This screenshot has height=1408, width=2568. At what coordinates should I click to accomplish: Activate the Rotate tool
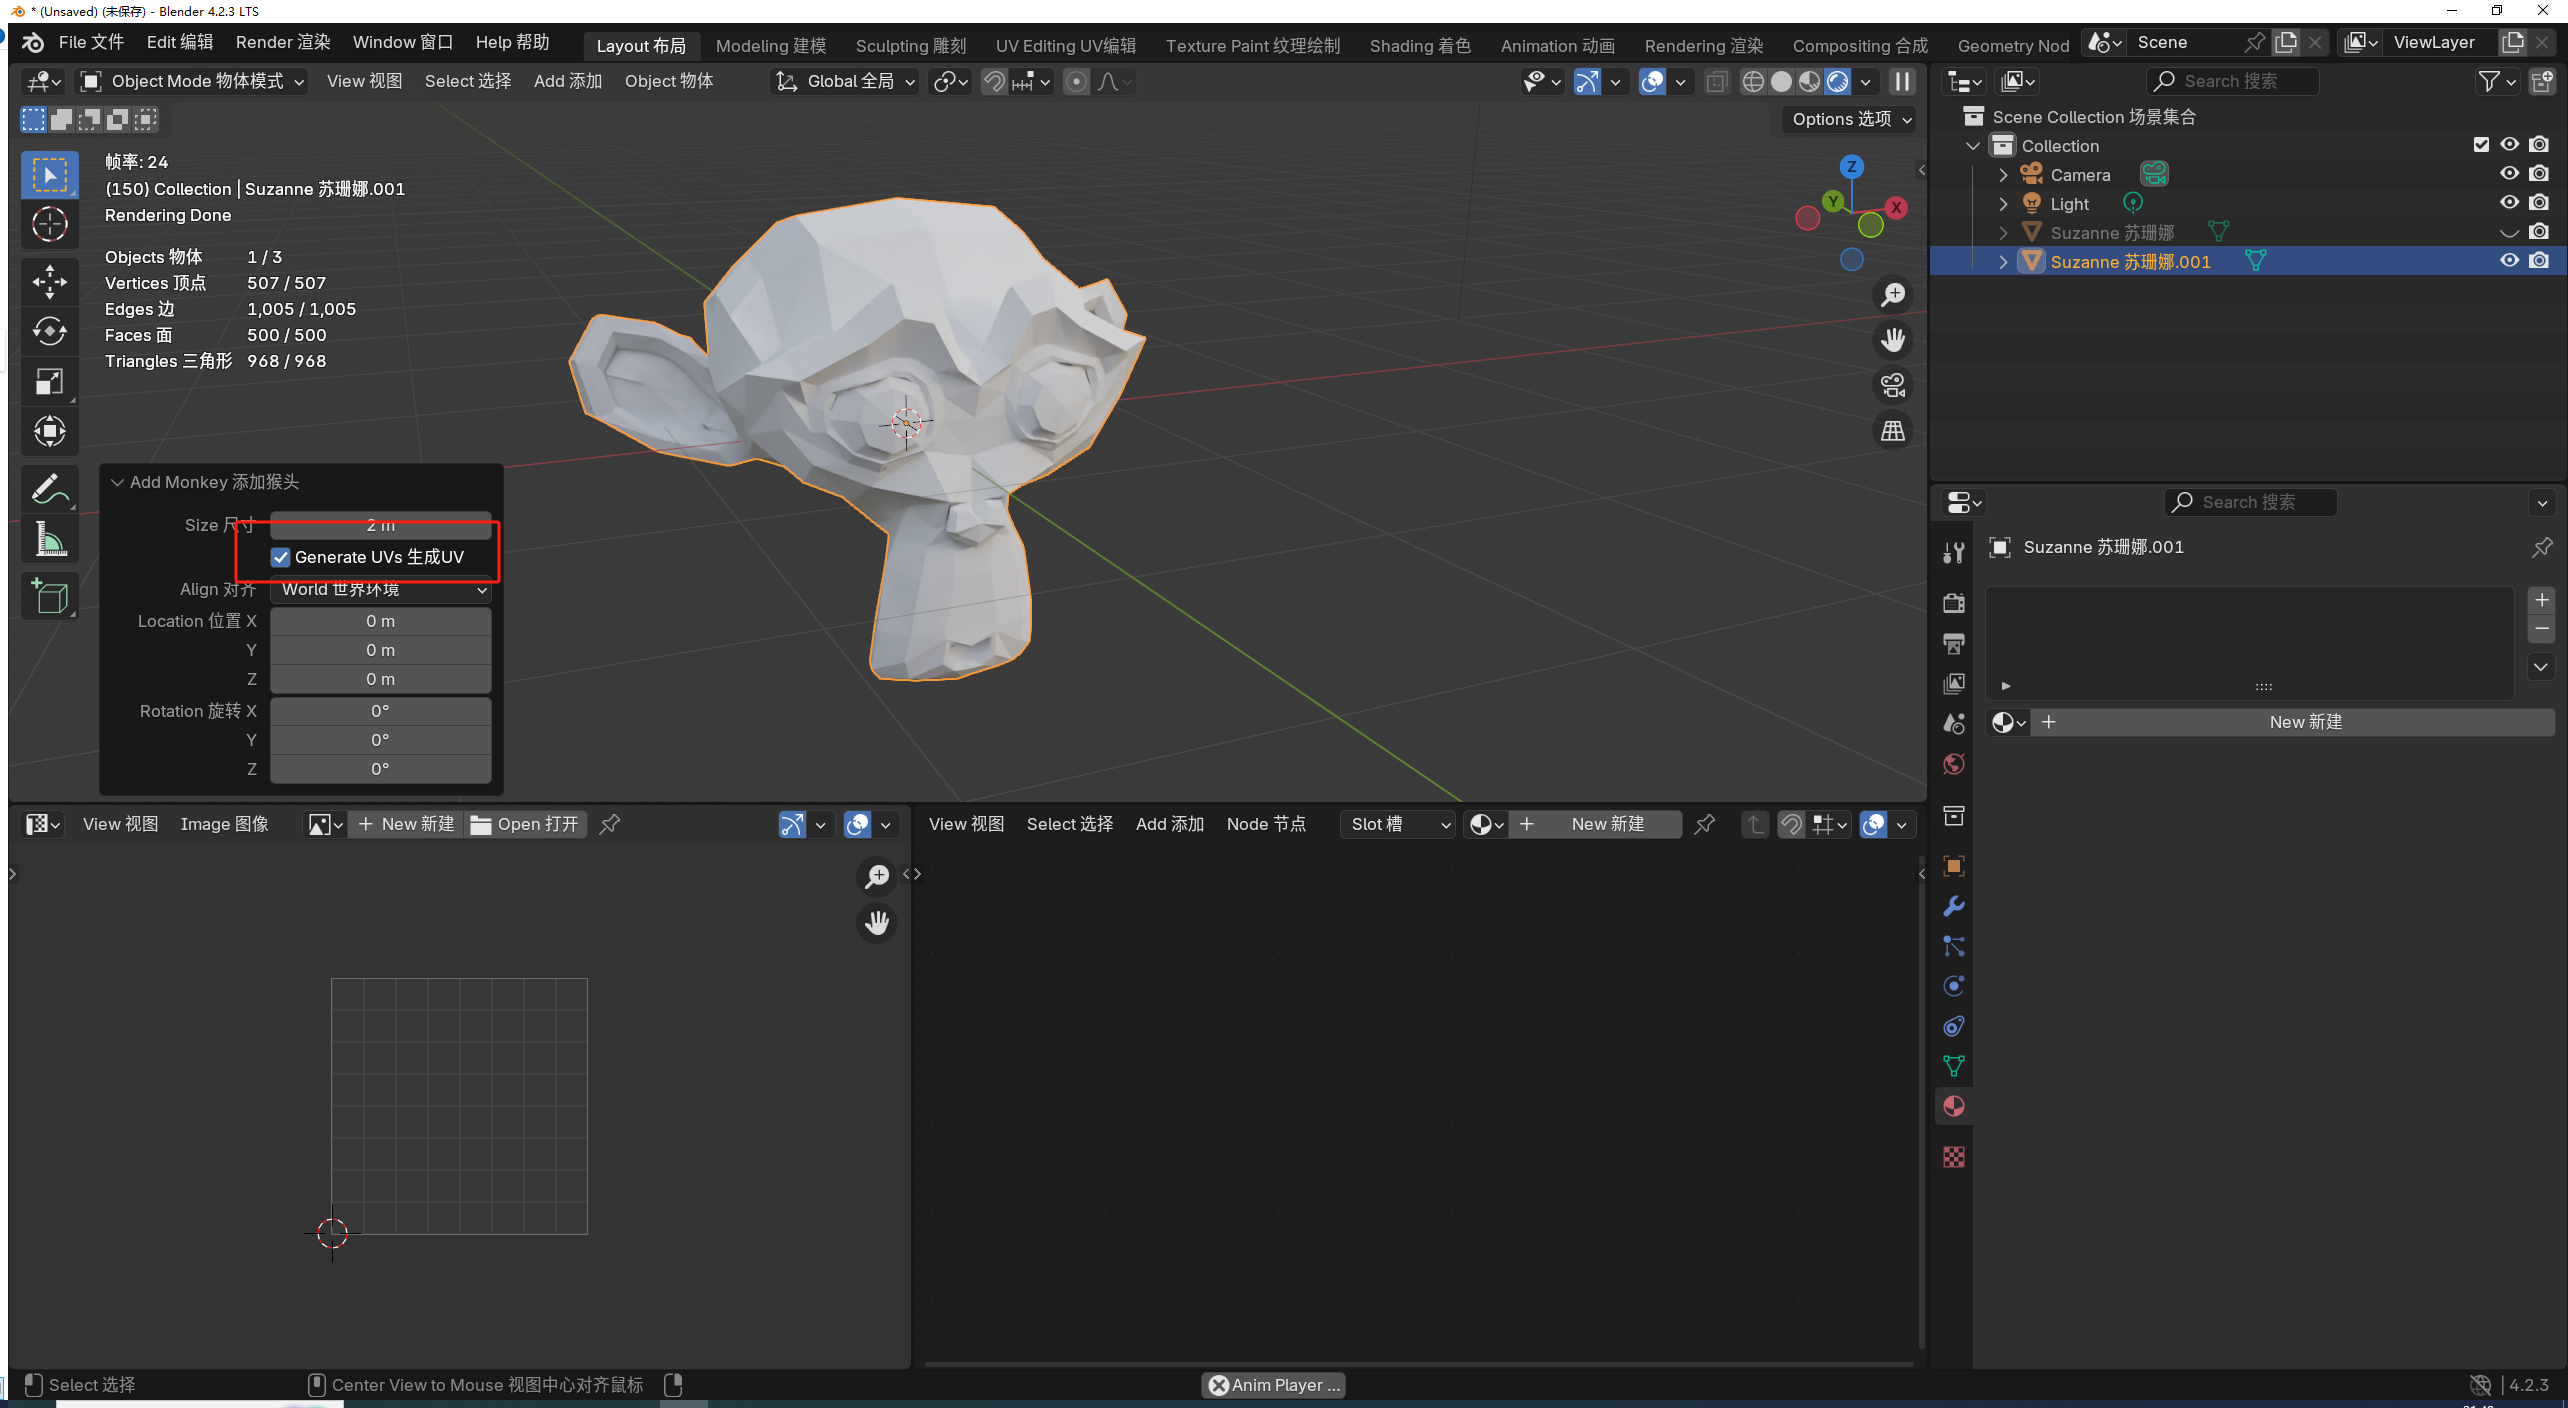49,332
